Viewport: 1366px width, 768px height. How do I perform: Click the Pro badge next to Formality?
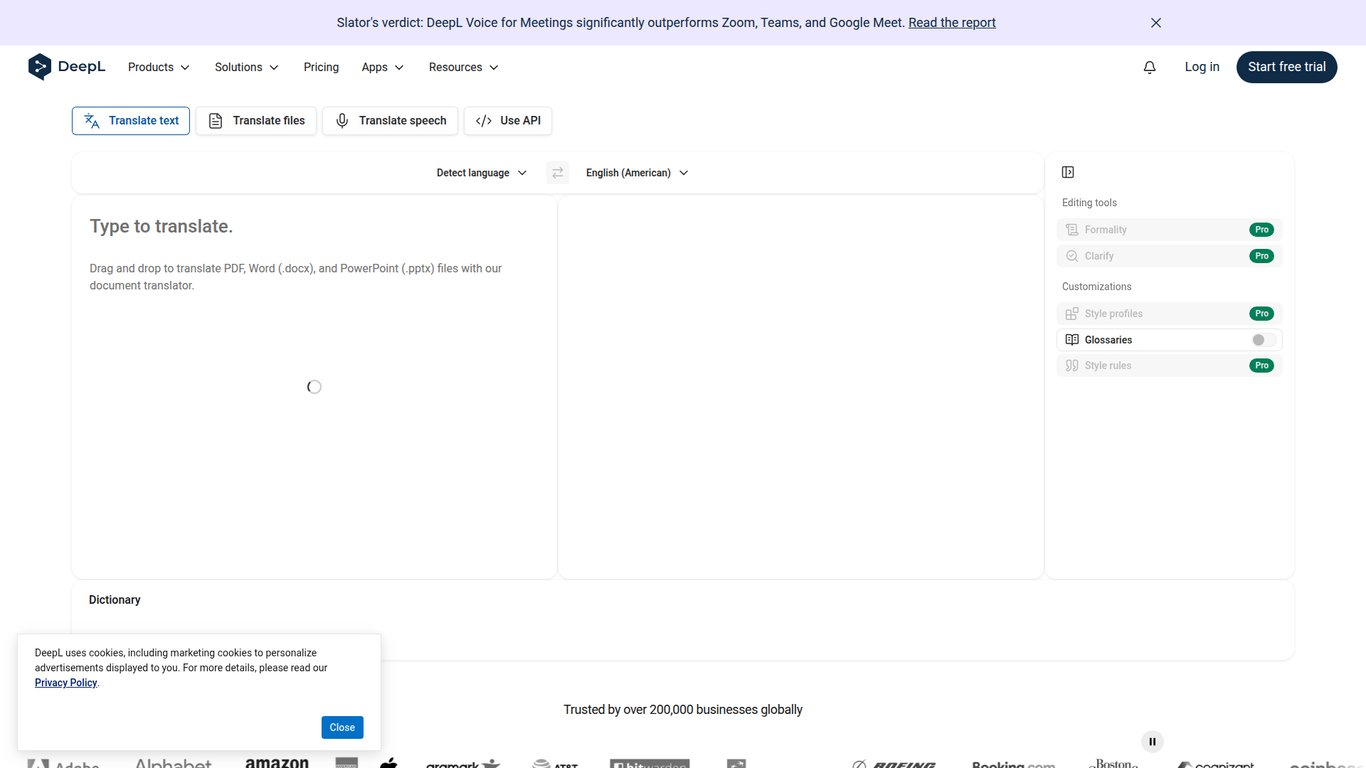pyautogui.click(x=1262, y=230)
